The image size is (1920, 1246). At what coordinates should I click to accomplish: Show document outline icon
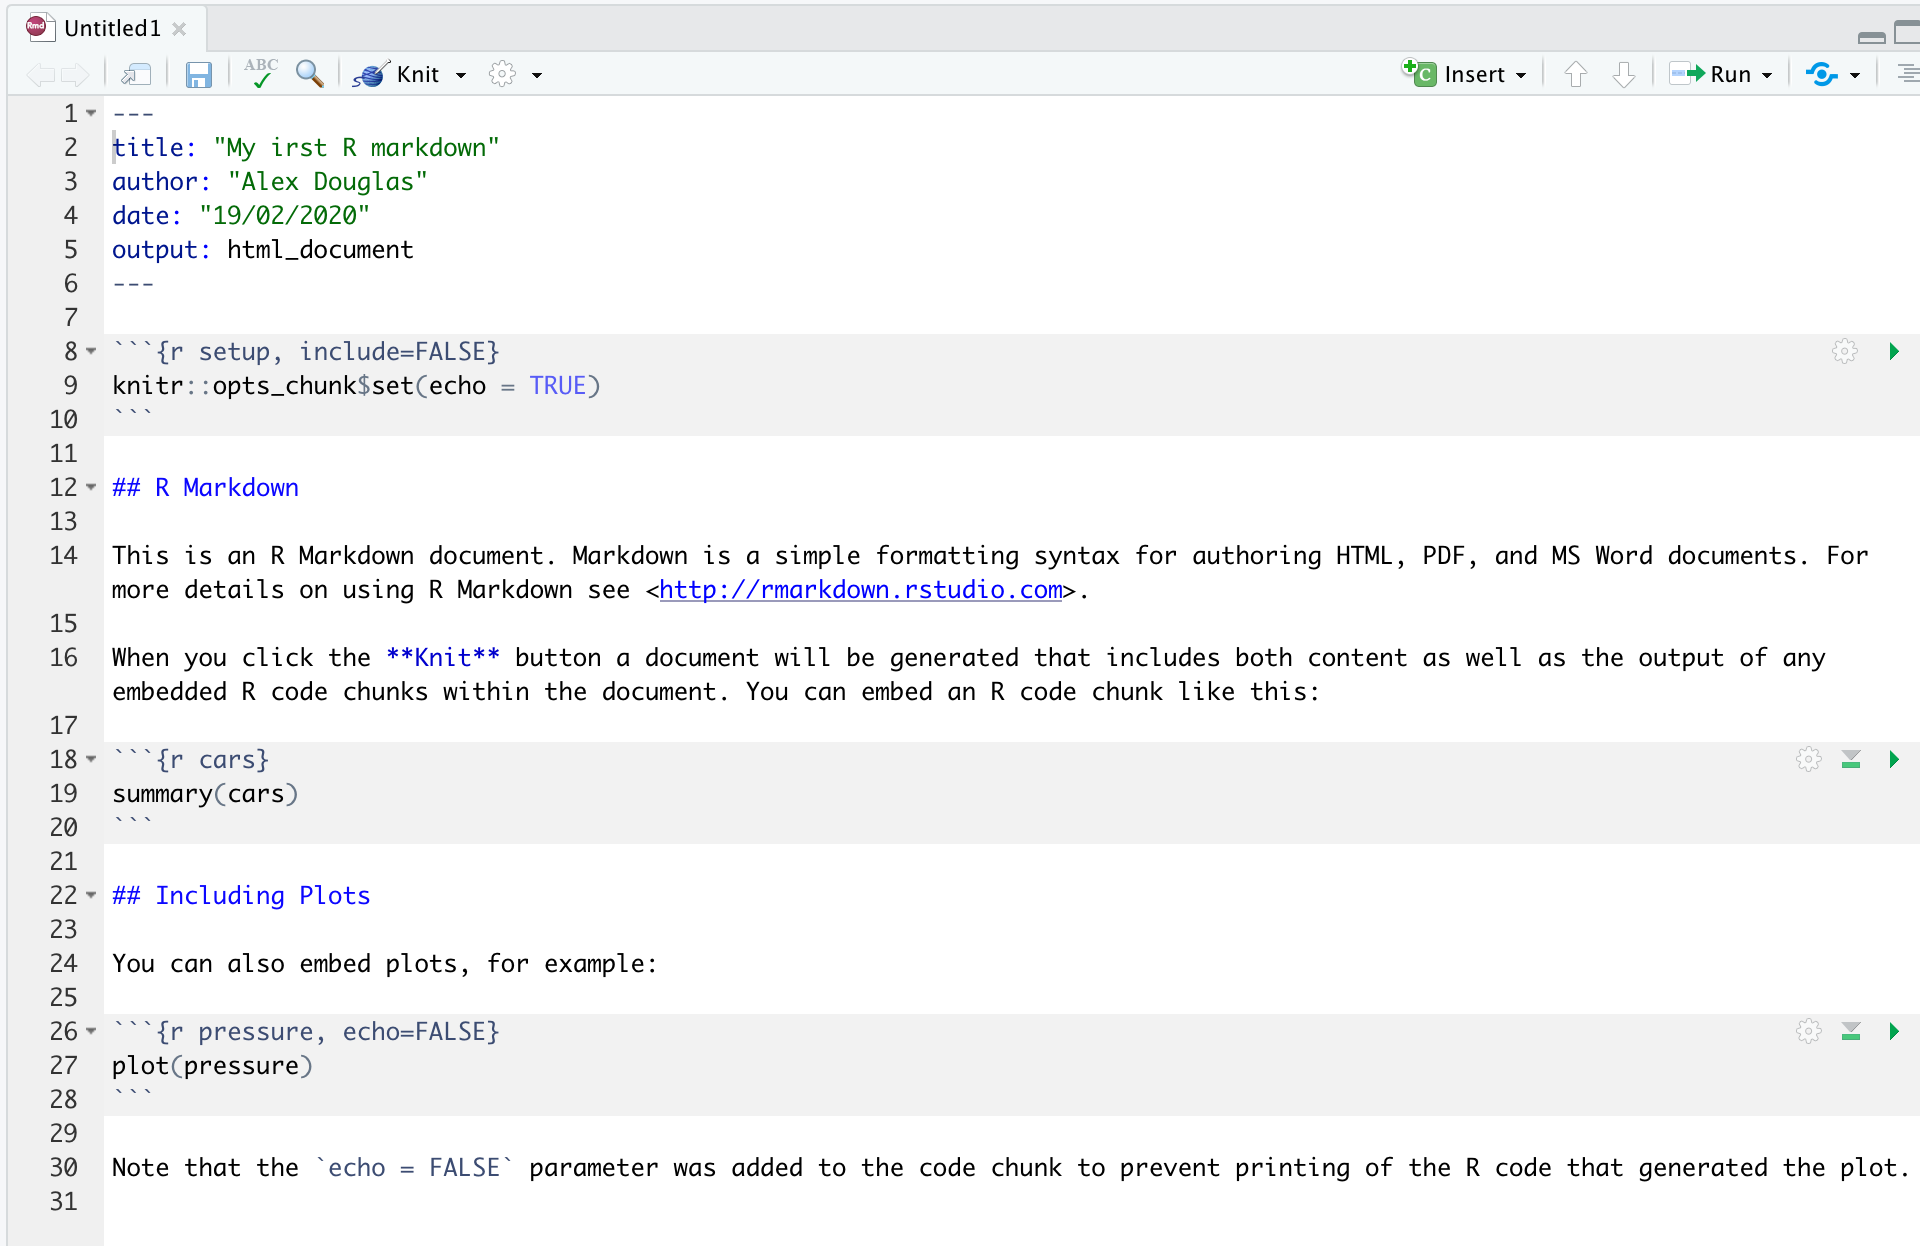pos(1907,73)
